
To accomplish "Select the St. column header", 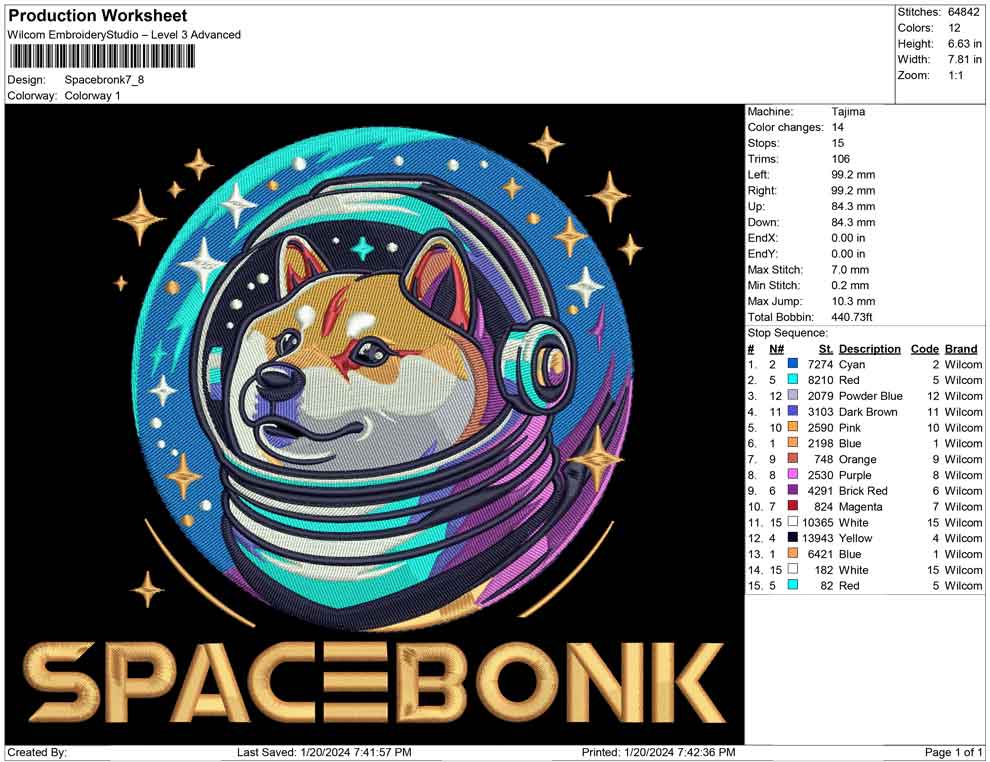I will pyautogui.click(x=826, y=348).
